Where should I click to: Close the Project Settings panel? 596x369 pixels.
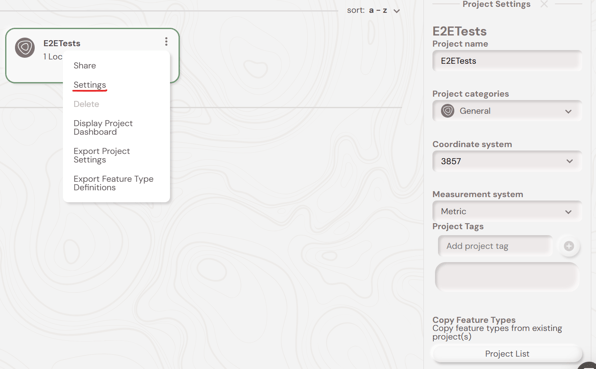click(x=544, y=4)
